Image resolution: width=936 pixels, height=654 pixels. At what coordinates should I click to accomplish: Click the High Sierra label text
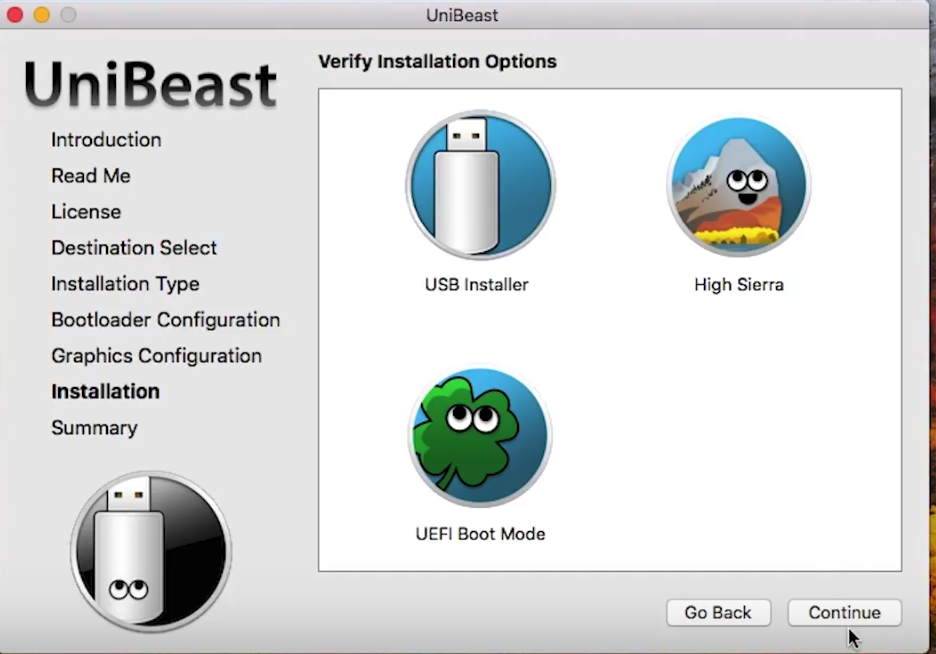(738, 285)
